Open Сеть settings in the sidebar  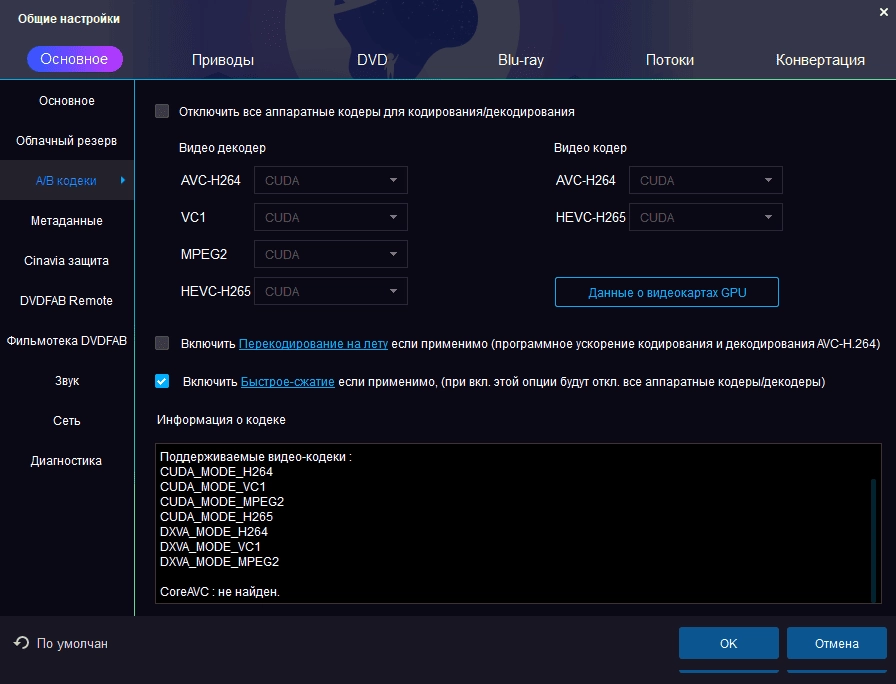point(67,421)
